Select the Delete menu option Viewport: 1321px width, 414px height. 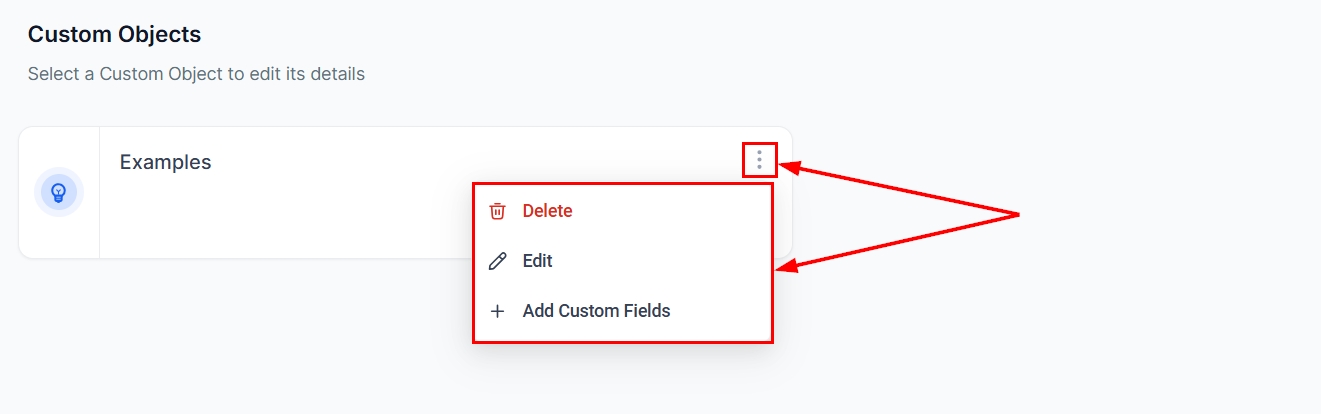click(547, 211)
